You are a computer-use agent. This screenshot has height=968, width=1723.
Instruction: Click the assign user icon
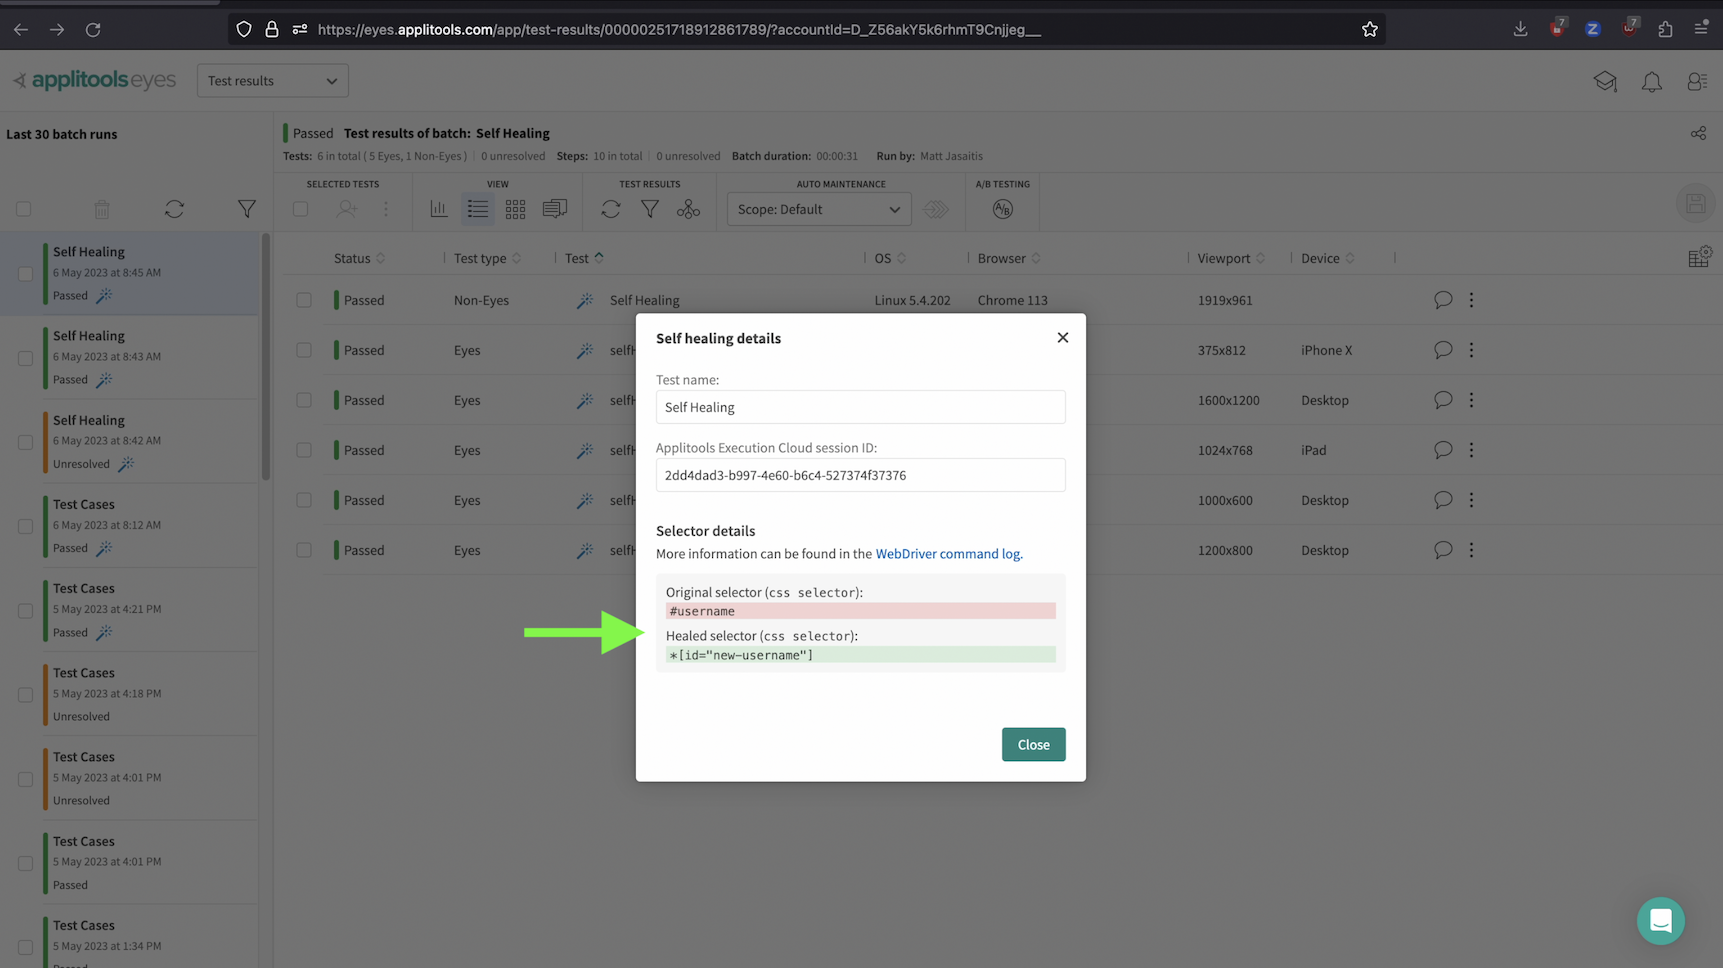click(347, 209)
